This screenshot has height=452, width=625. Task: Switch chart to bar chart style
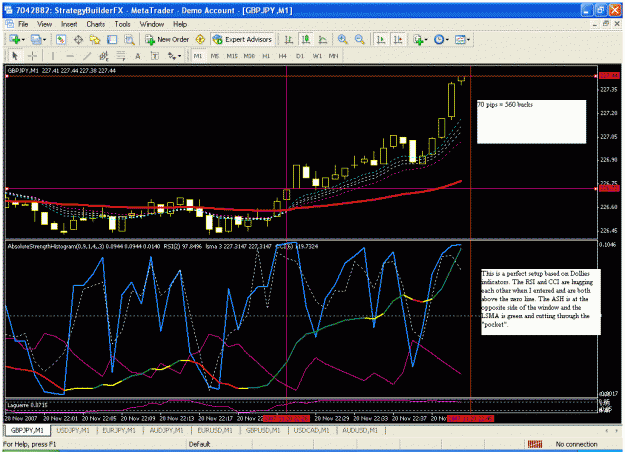[289, 39]
